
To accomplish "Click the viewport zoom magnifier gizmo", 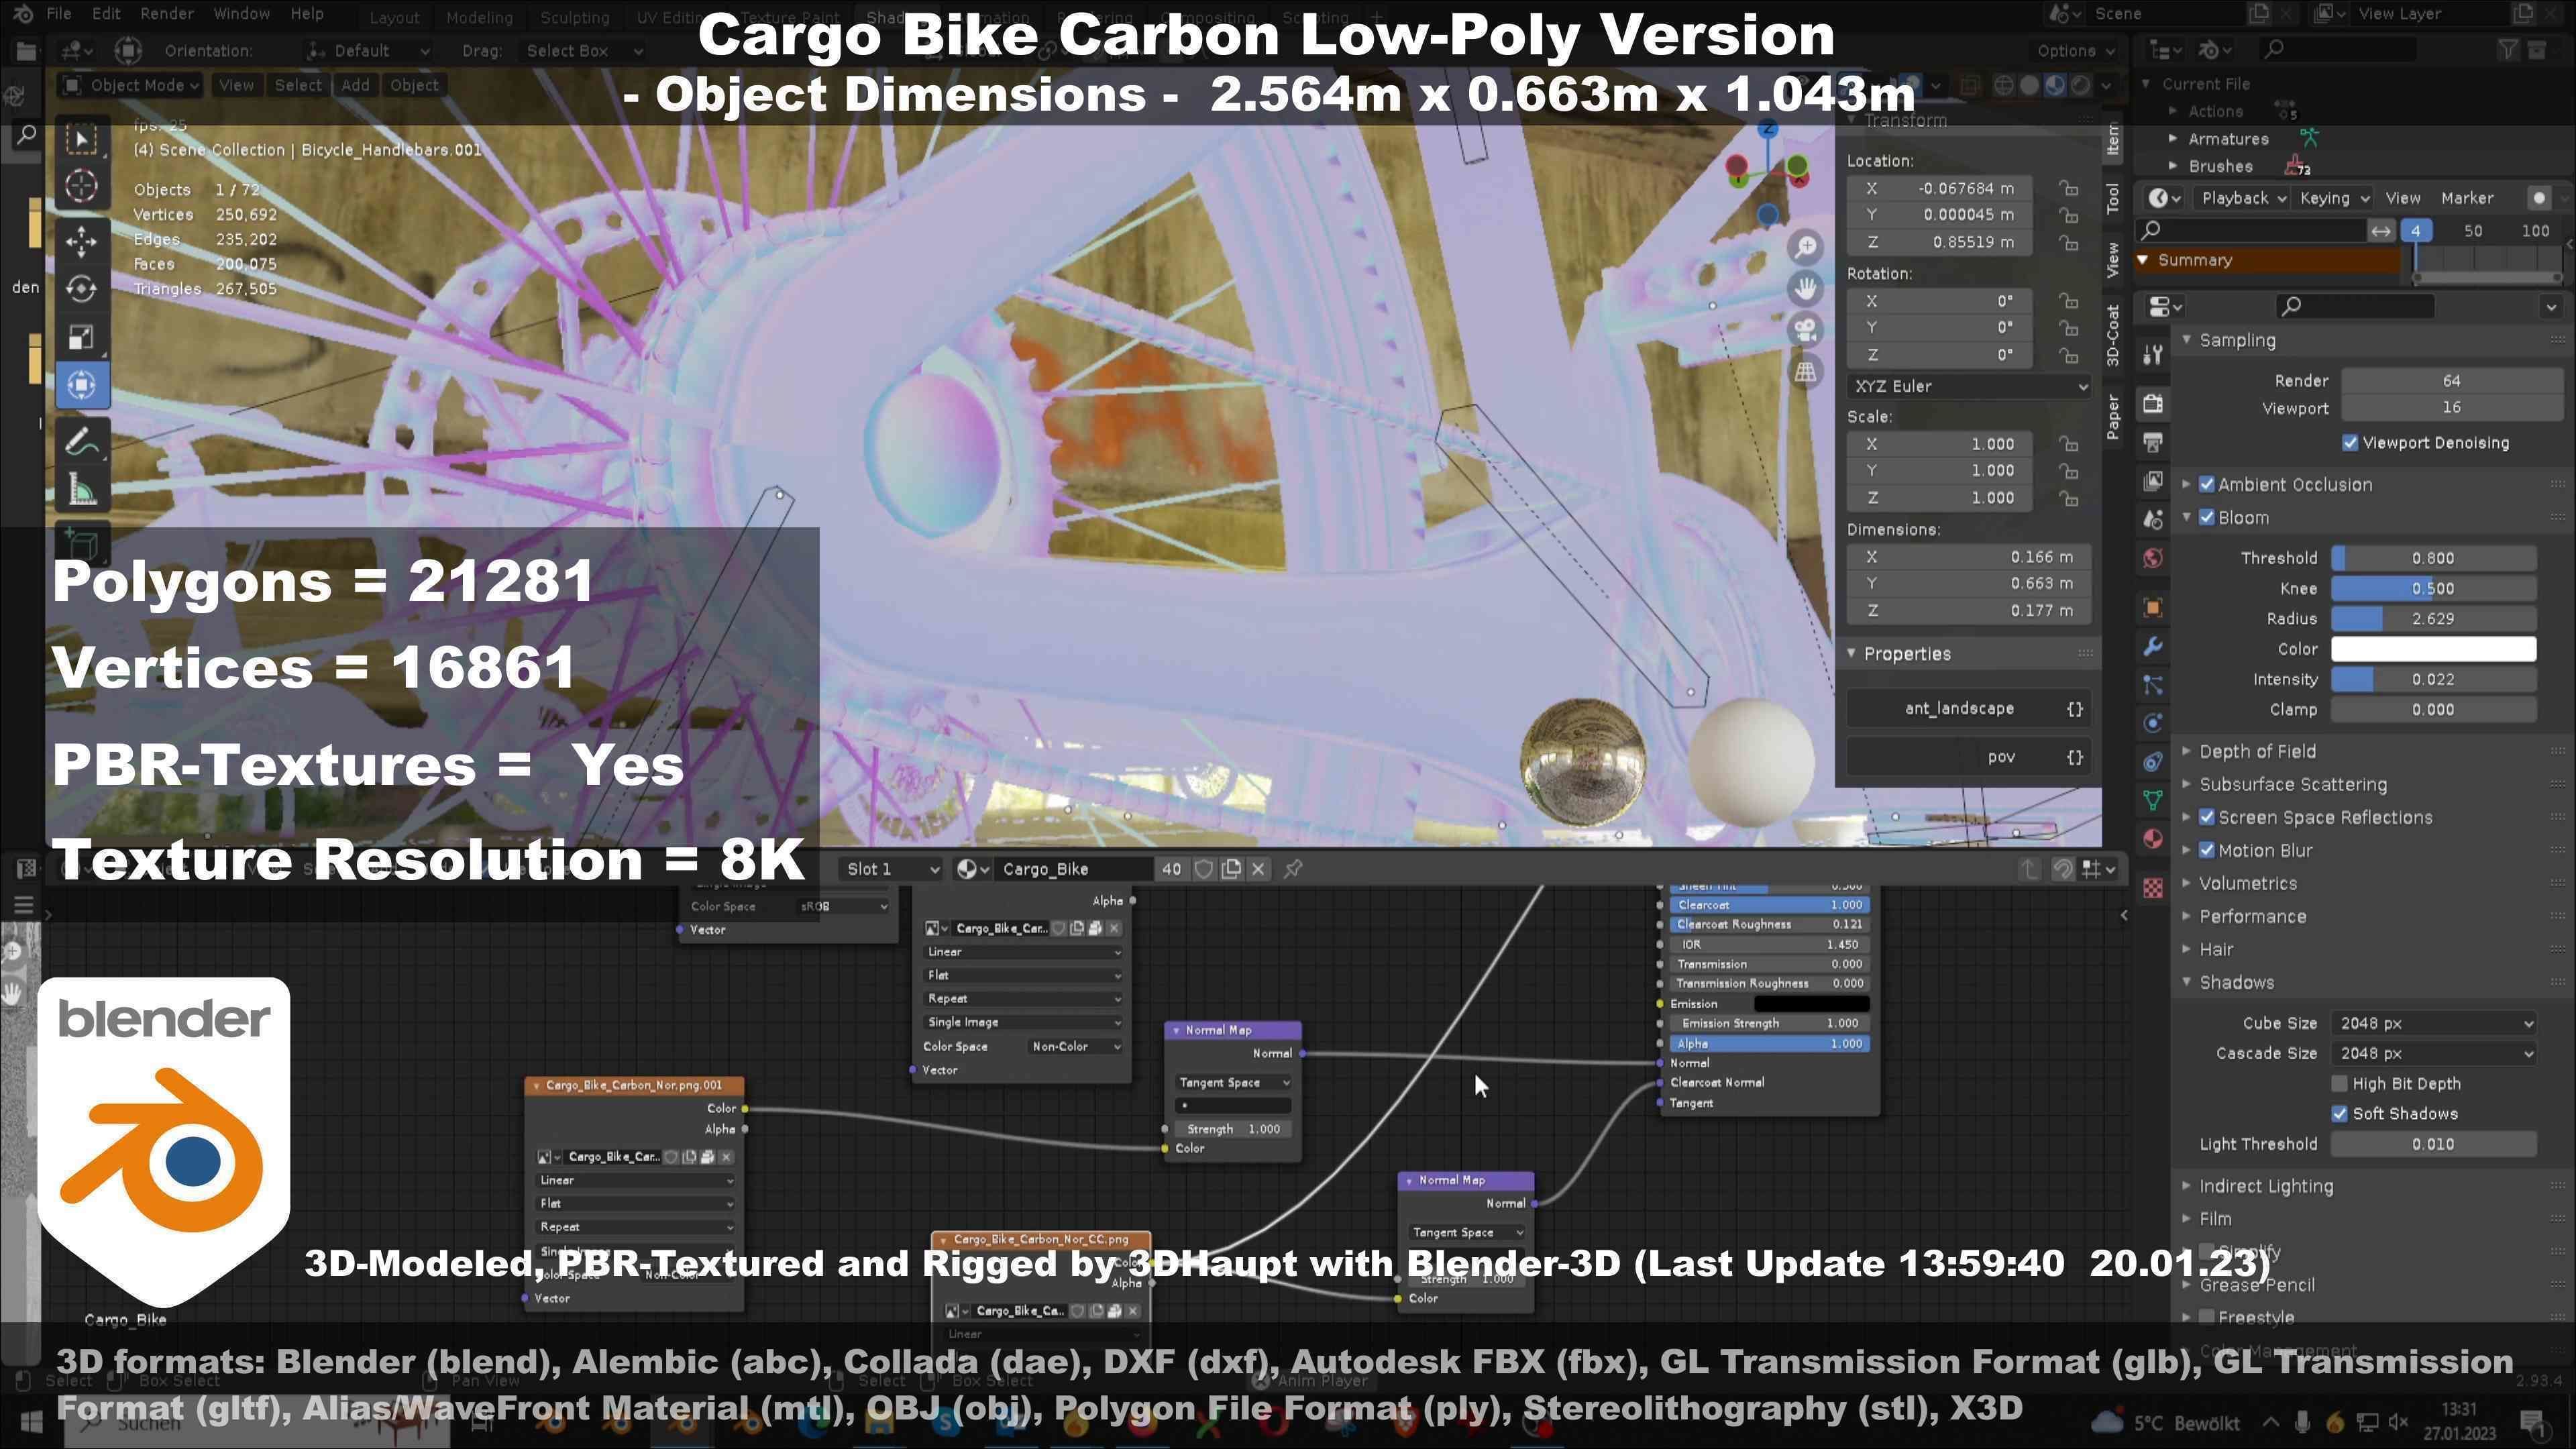I will [x=1806, y=247].
